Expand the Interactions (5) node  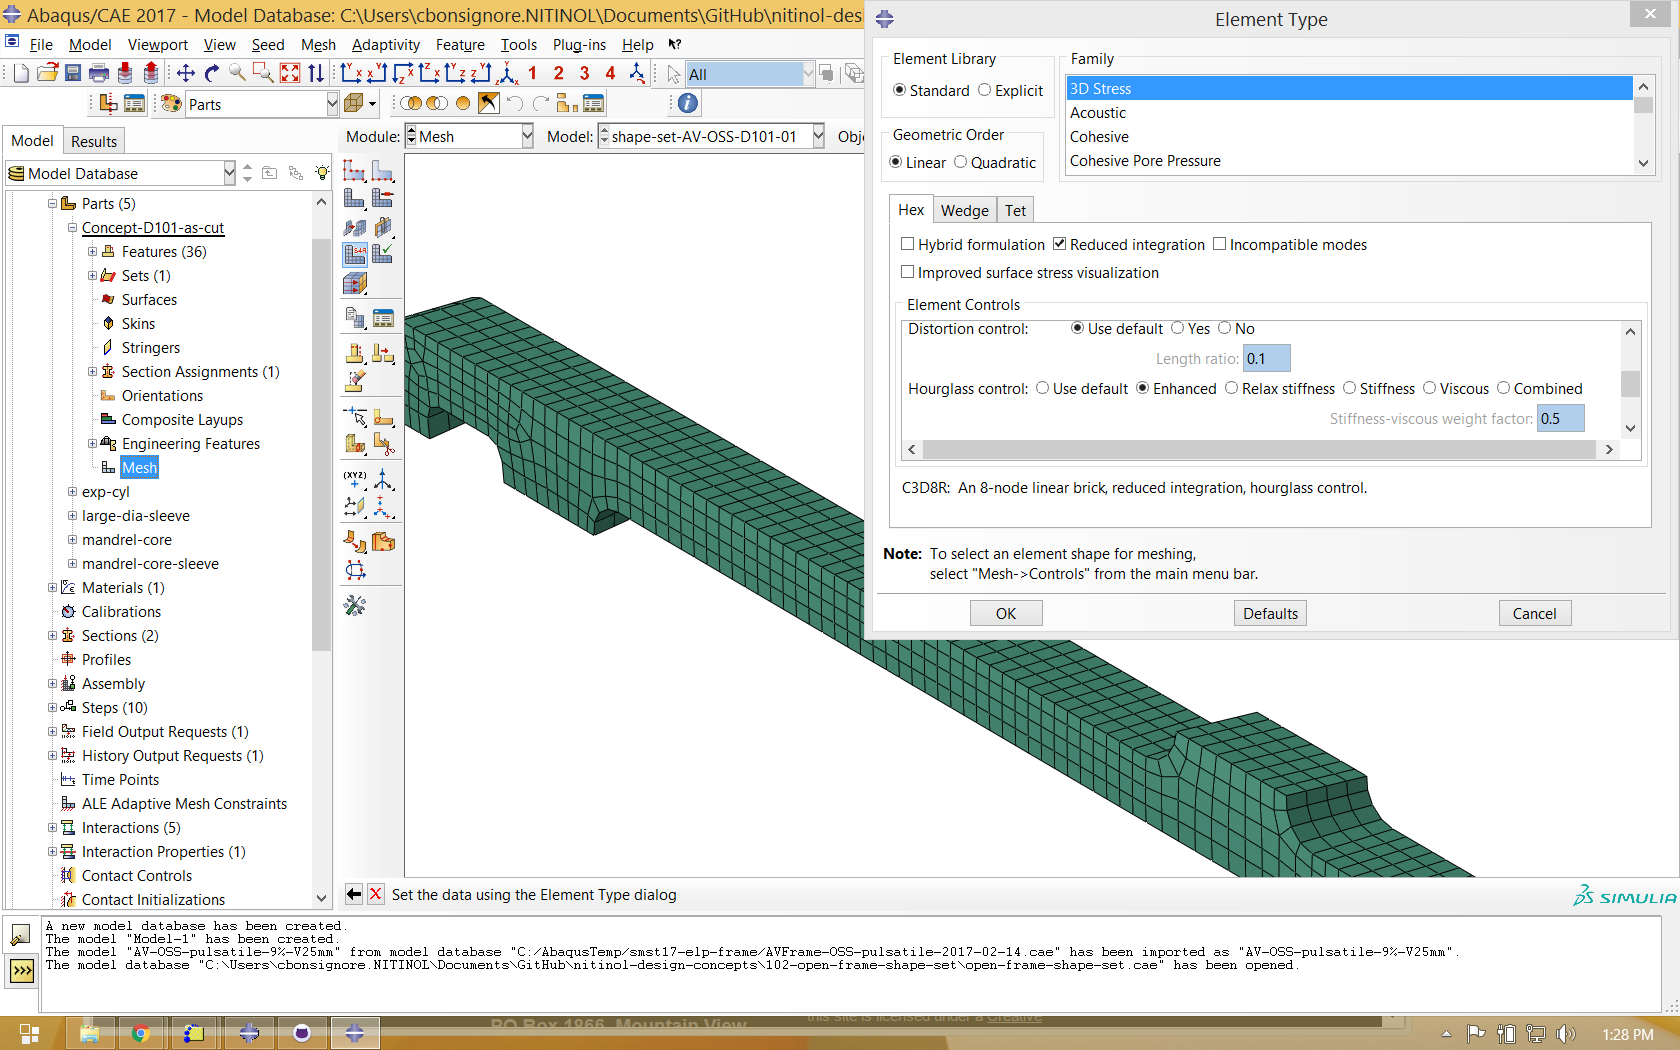click(x=53, y=827)
